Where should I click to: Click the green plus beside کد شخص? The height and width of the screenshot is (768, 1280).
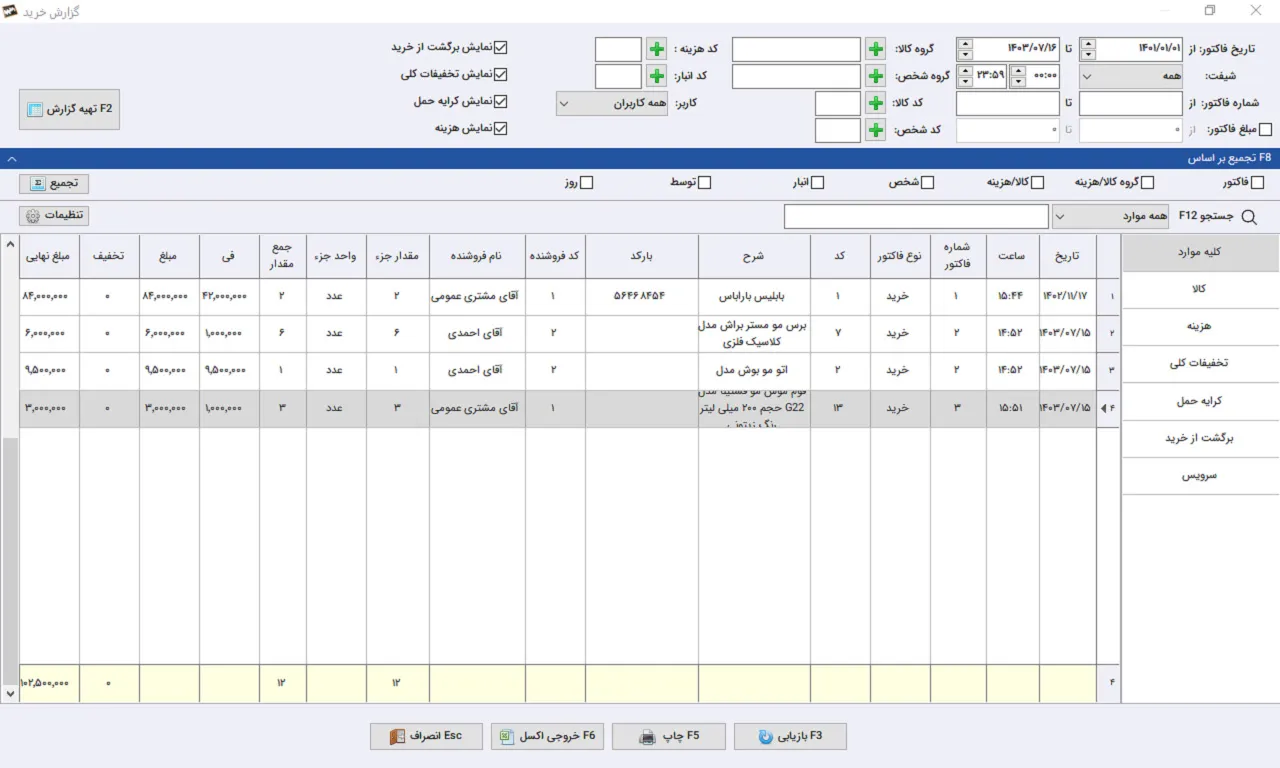(x=876, y=130)
